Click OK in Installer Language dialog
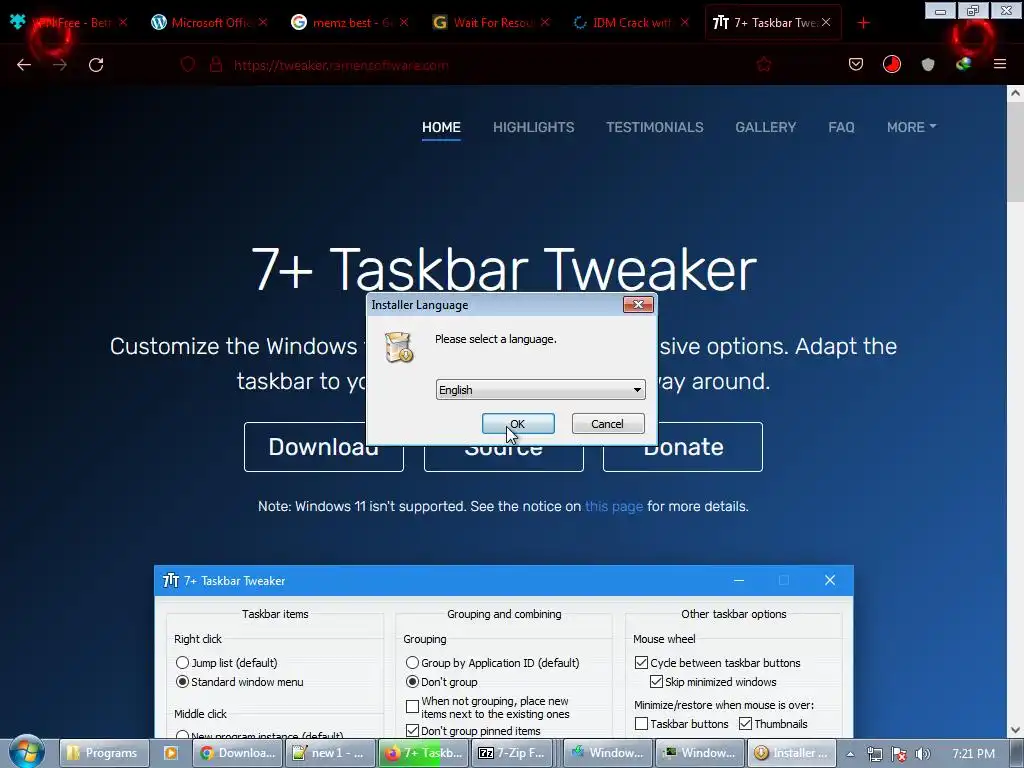 [x=518, y=424]
